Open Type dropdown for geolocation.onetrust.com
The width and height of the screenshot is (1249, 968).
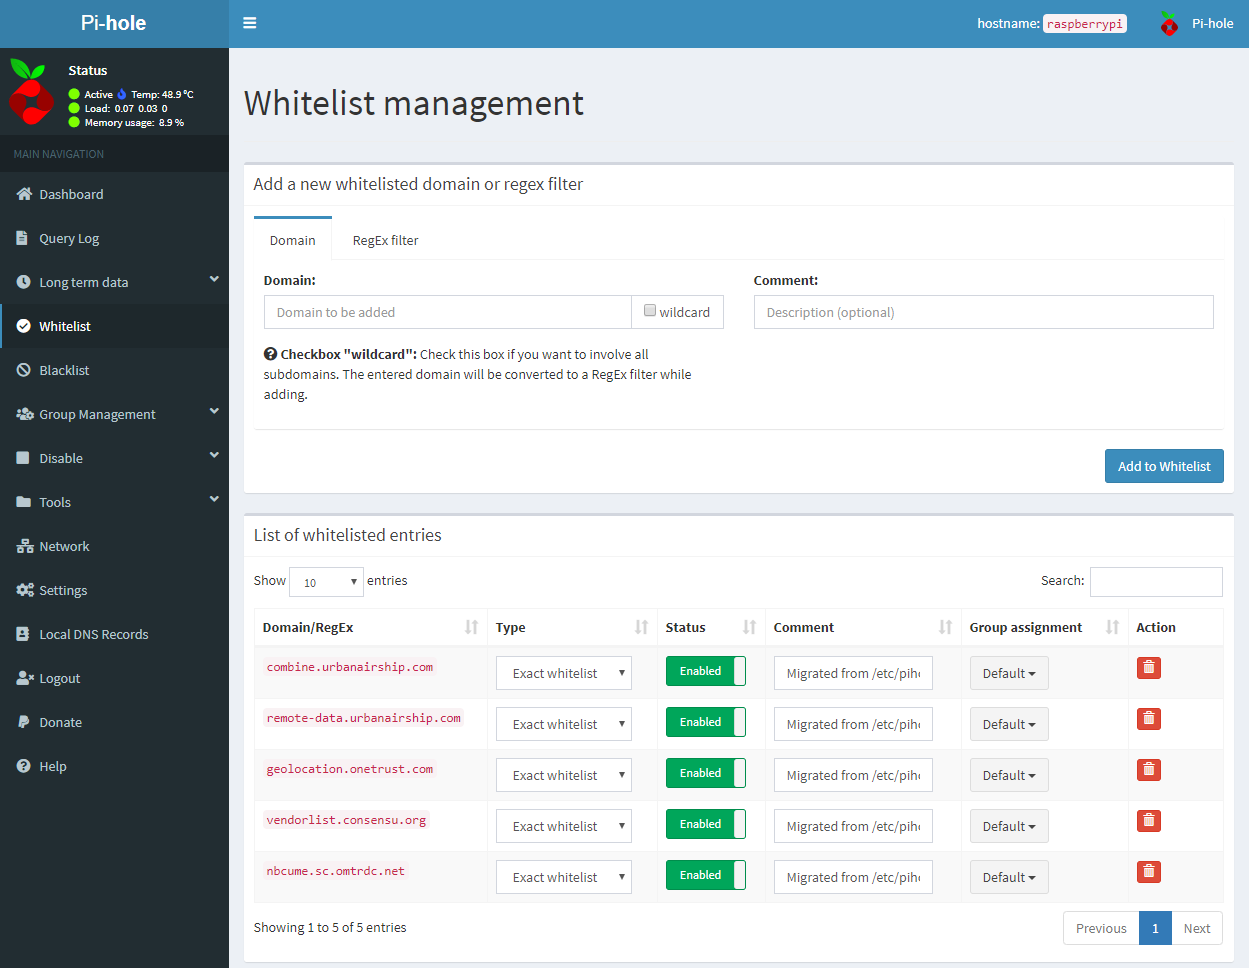(x=564, y=775)
